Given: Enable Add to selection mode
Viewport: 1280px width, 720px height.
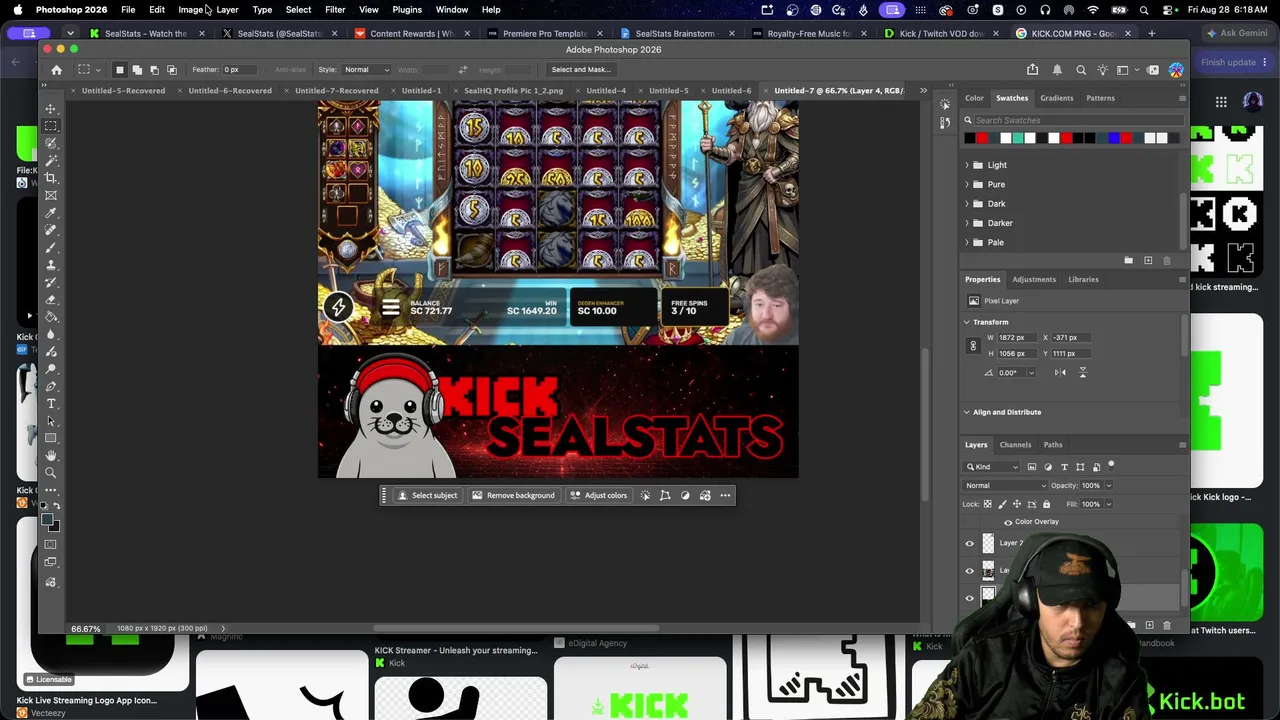Looking at the screenshot, I should pos(138,70).
